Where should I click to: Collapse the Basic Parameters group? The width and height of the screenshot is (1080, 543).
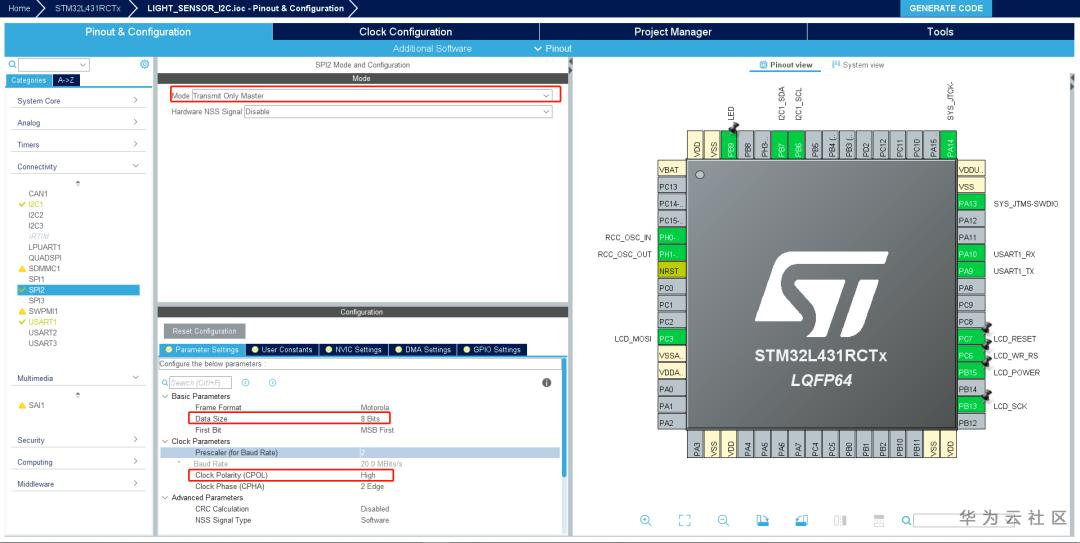pos(165,396)
